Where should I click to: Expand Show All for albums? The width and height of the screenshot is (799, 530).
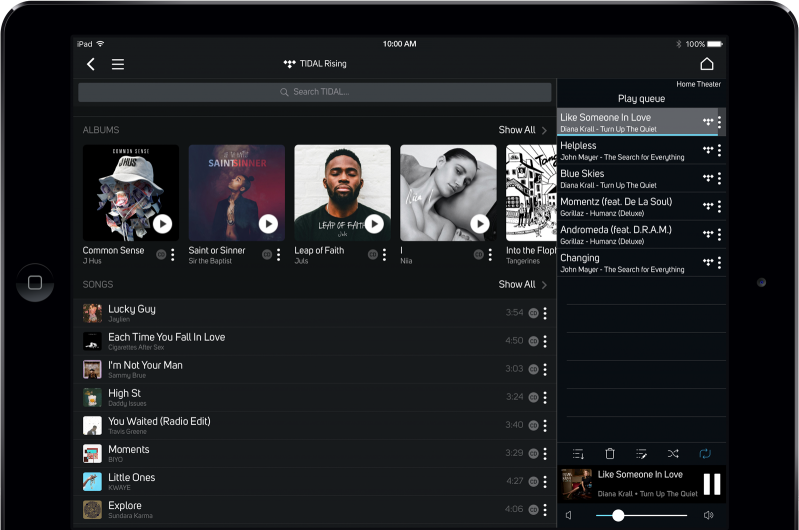click(x=523, y=130)
